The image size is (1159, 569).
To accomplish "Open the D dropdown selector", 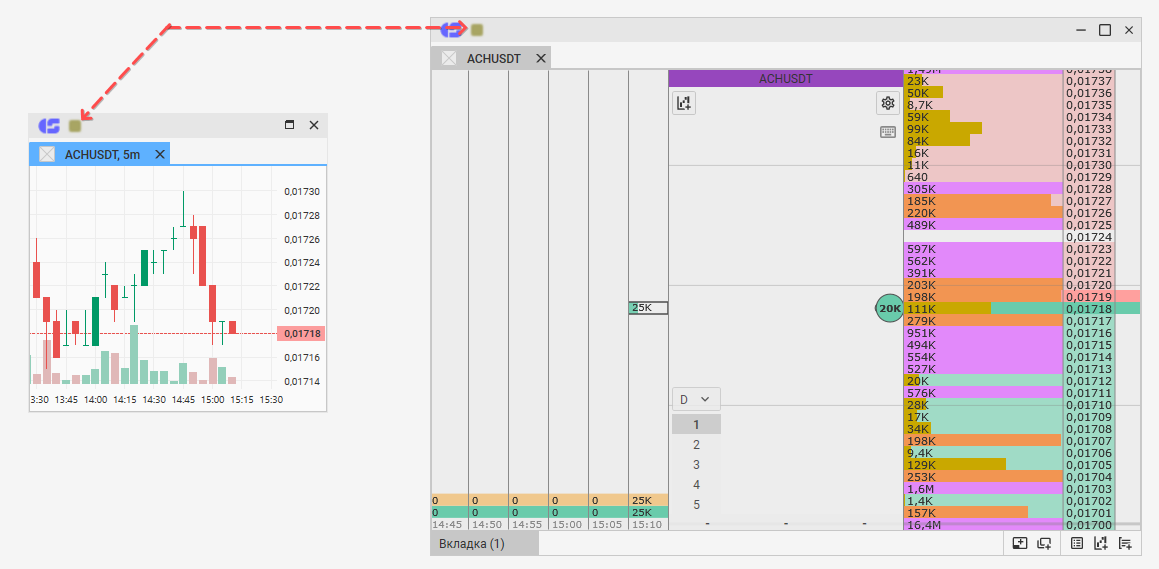I will tap(696, 399).
